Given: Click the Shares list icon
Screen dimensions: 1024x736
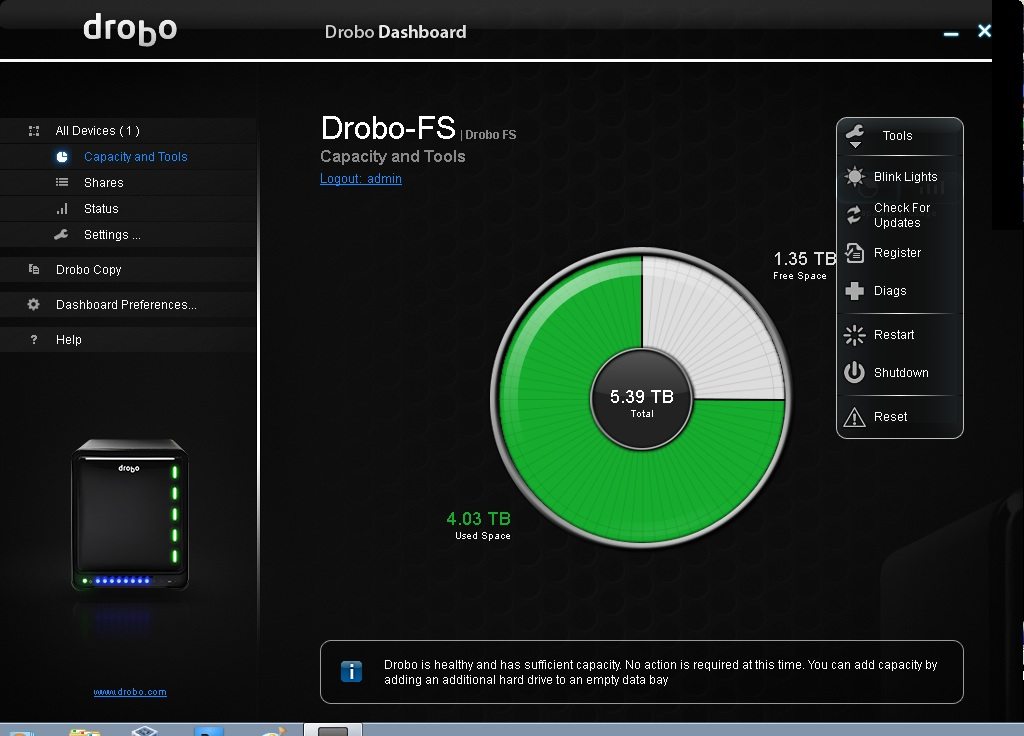Looking at the screenshot, I should coord(62,182).
